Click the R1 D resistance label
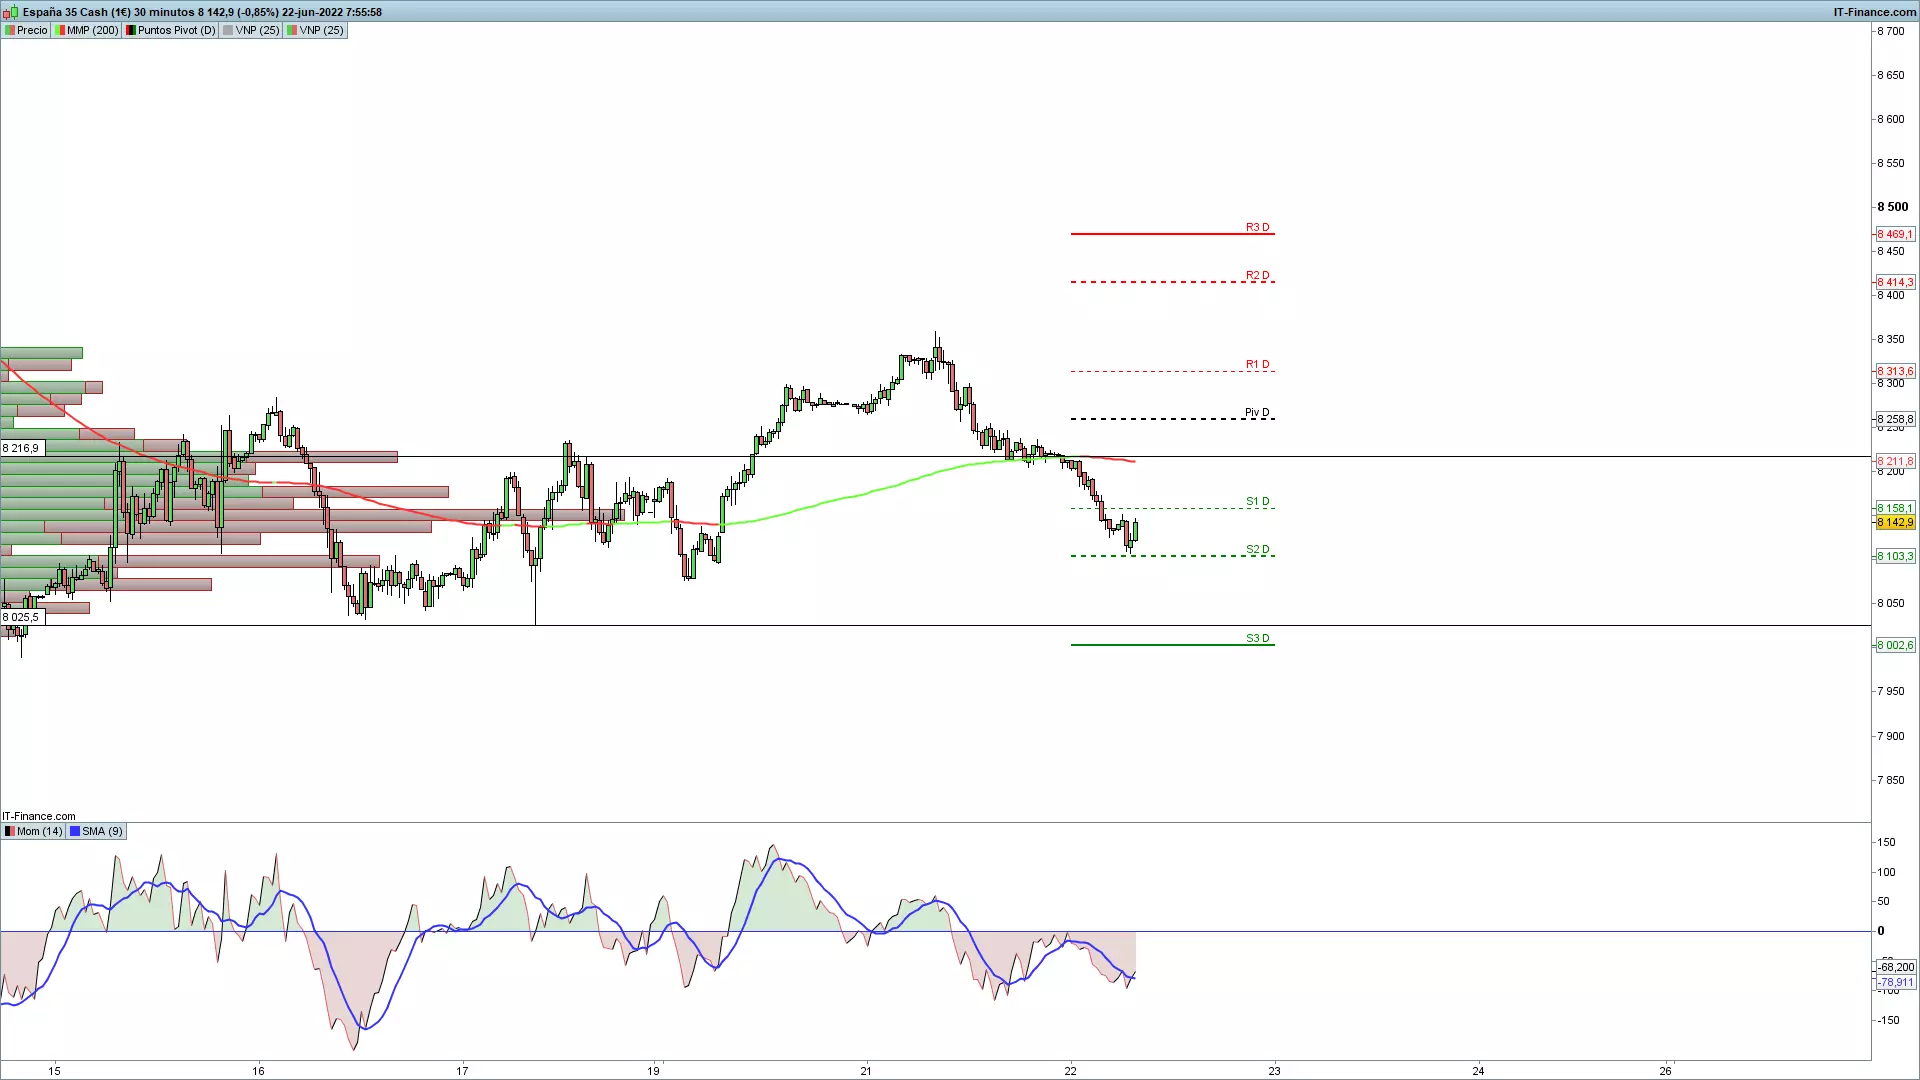The height and width of the screenshot is (1080, 1920). click(1257, 364)
